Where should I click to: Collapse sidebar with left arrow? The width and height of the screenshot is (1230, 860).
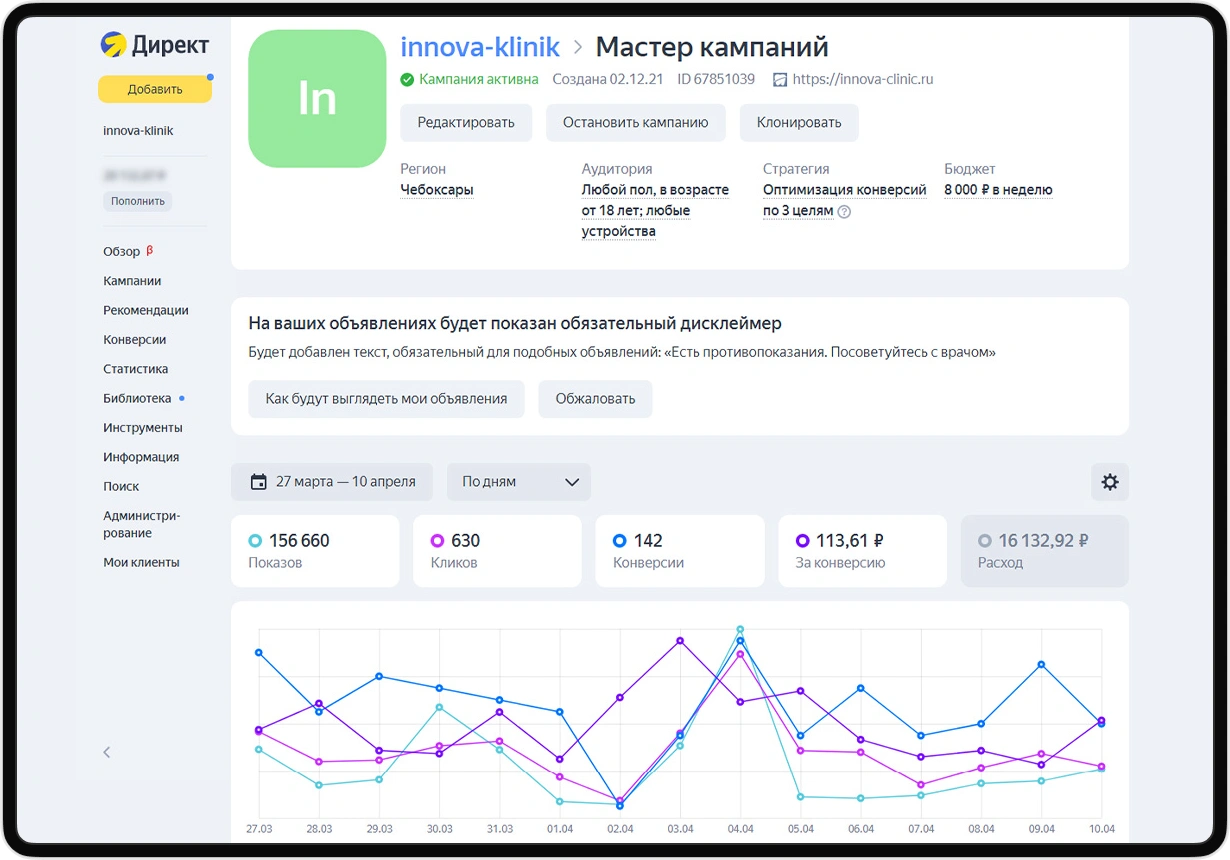tap(107, 752)
